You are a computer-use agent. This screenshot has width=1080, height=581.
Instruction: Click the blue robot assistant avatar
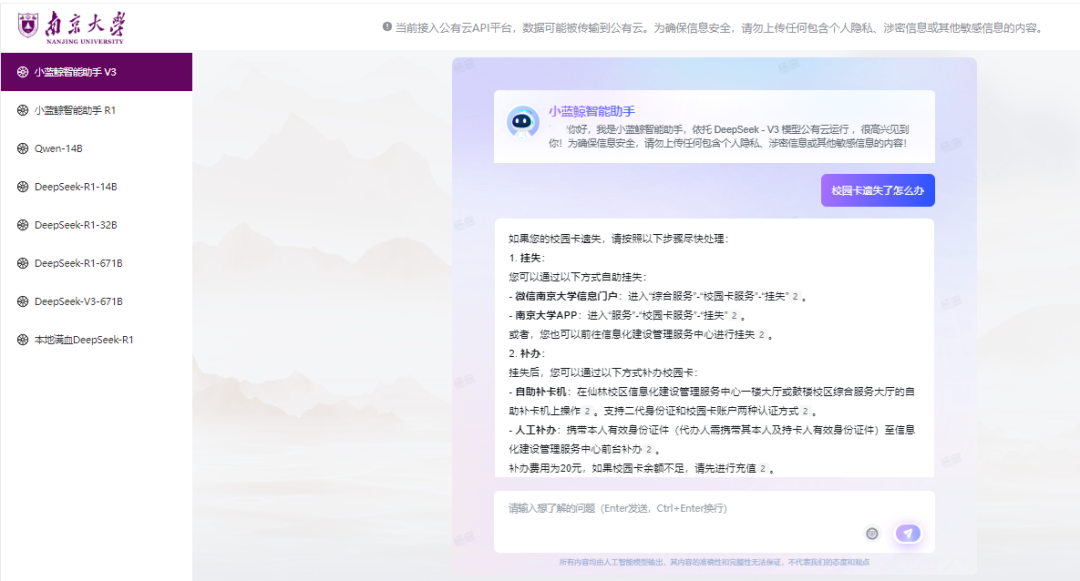pyautogui.click(x=521, y=123)
